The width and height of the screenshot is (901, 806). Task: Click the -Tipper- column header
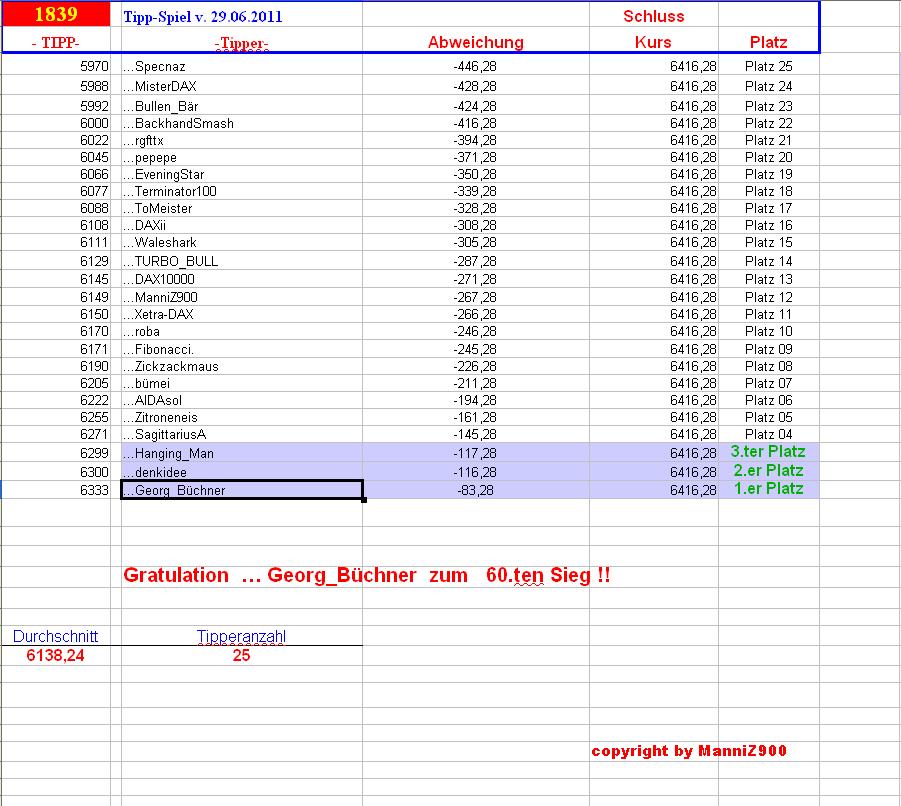point(241,43)
